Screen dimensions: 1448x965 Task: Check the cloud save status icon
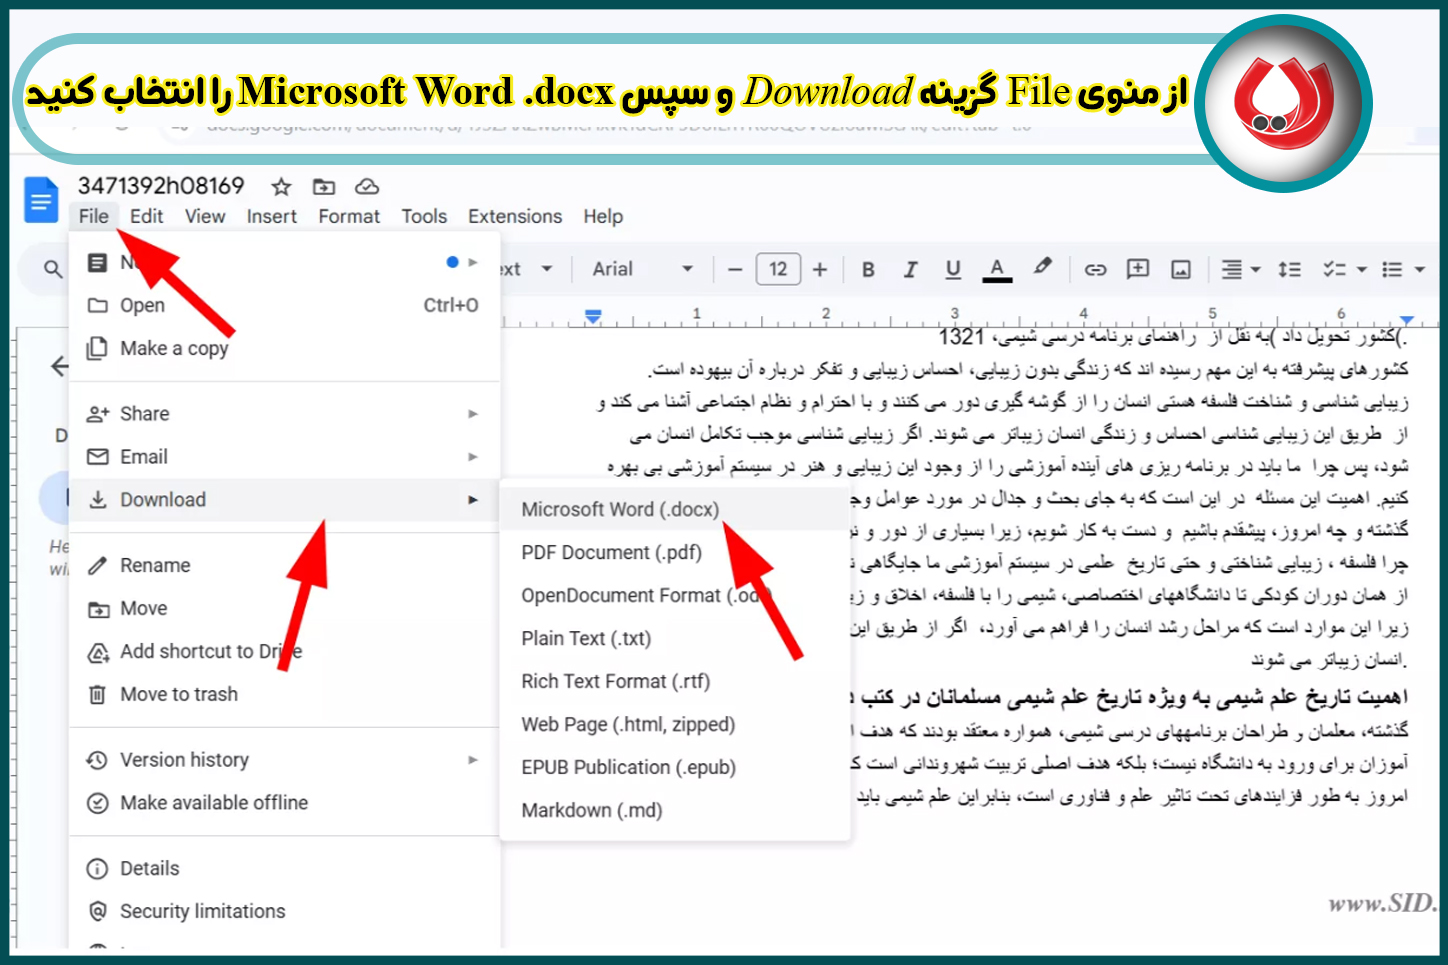tap(367, 187)
